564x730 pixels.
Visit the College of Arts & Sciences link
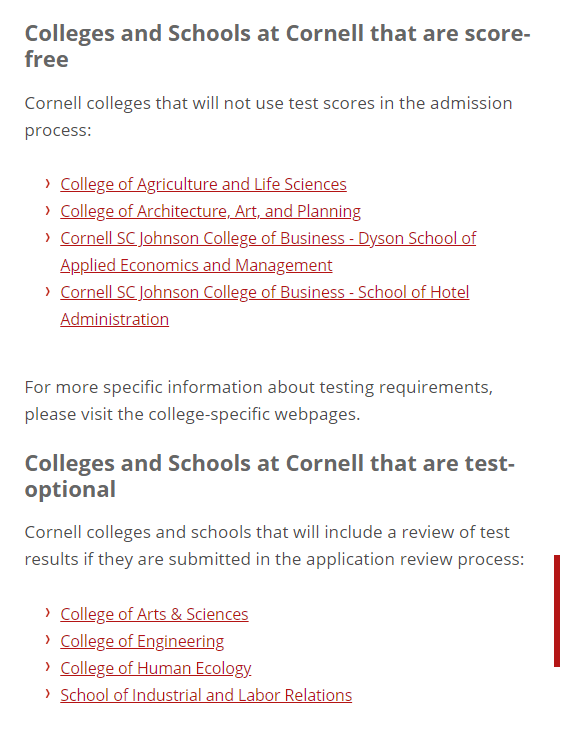point(154,615)
